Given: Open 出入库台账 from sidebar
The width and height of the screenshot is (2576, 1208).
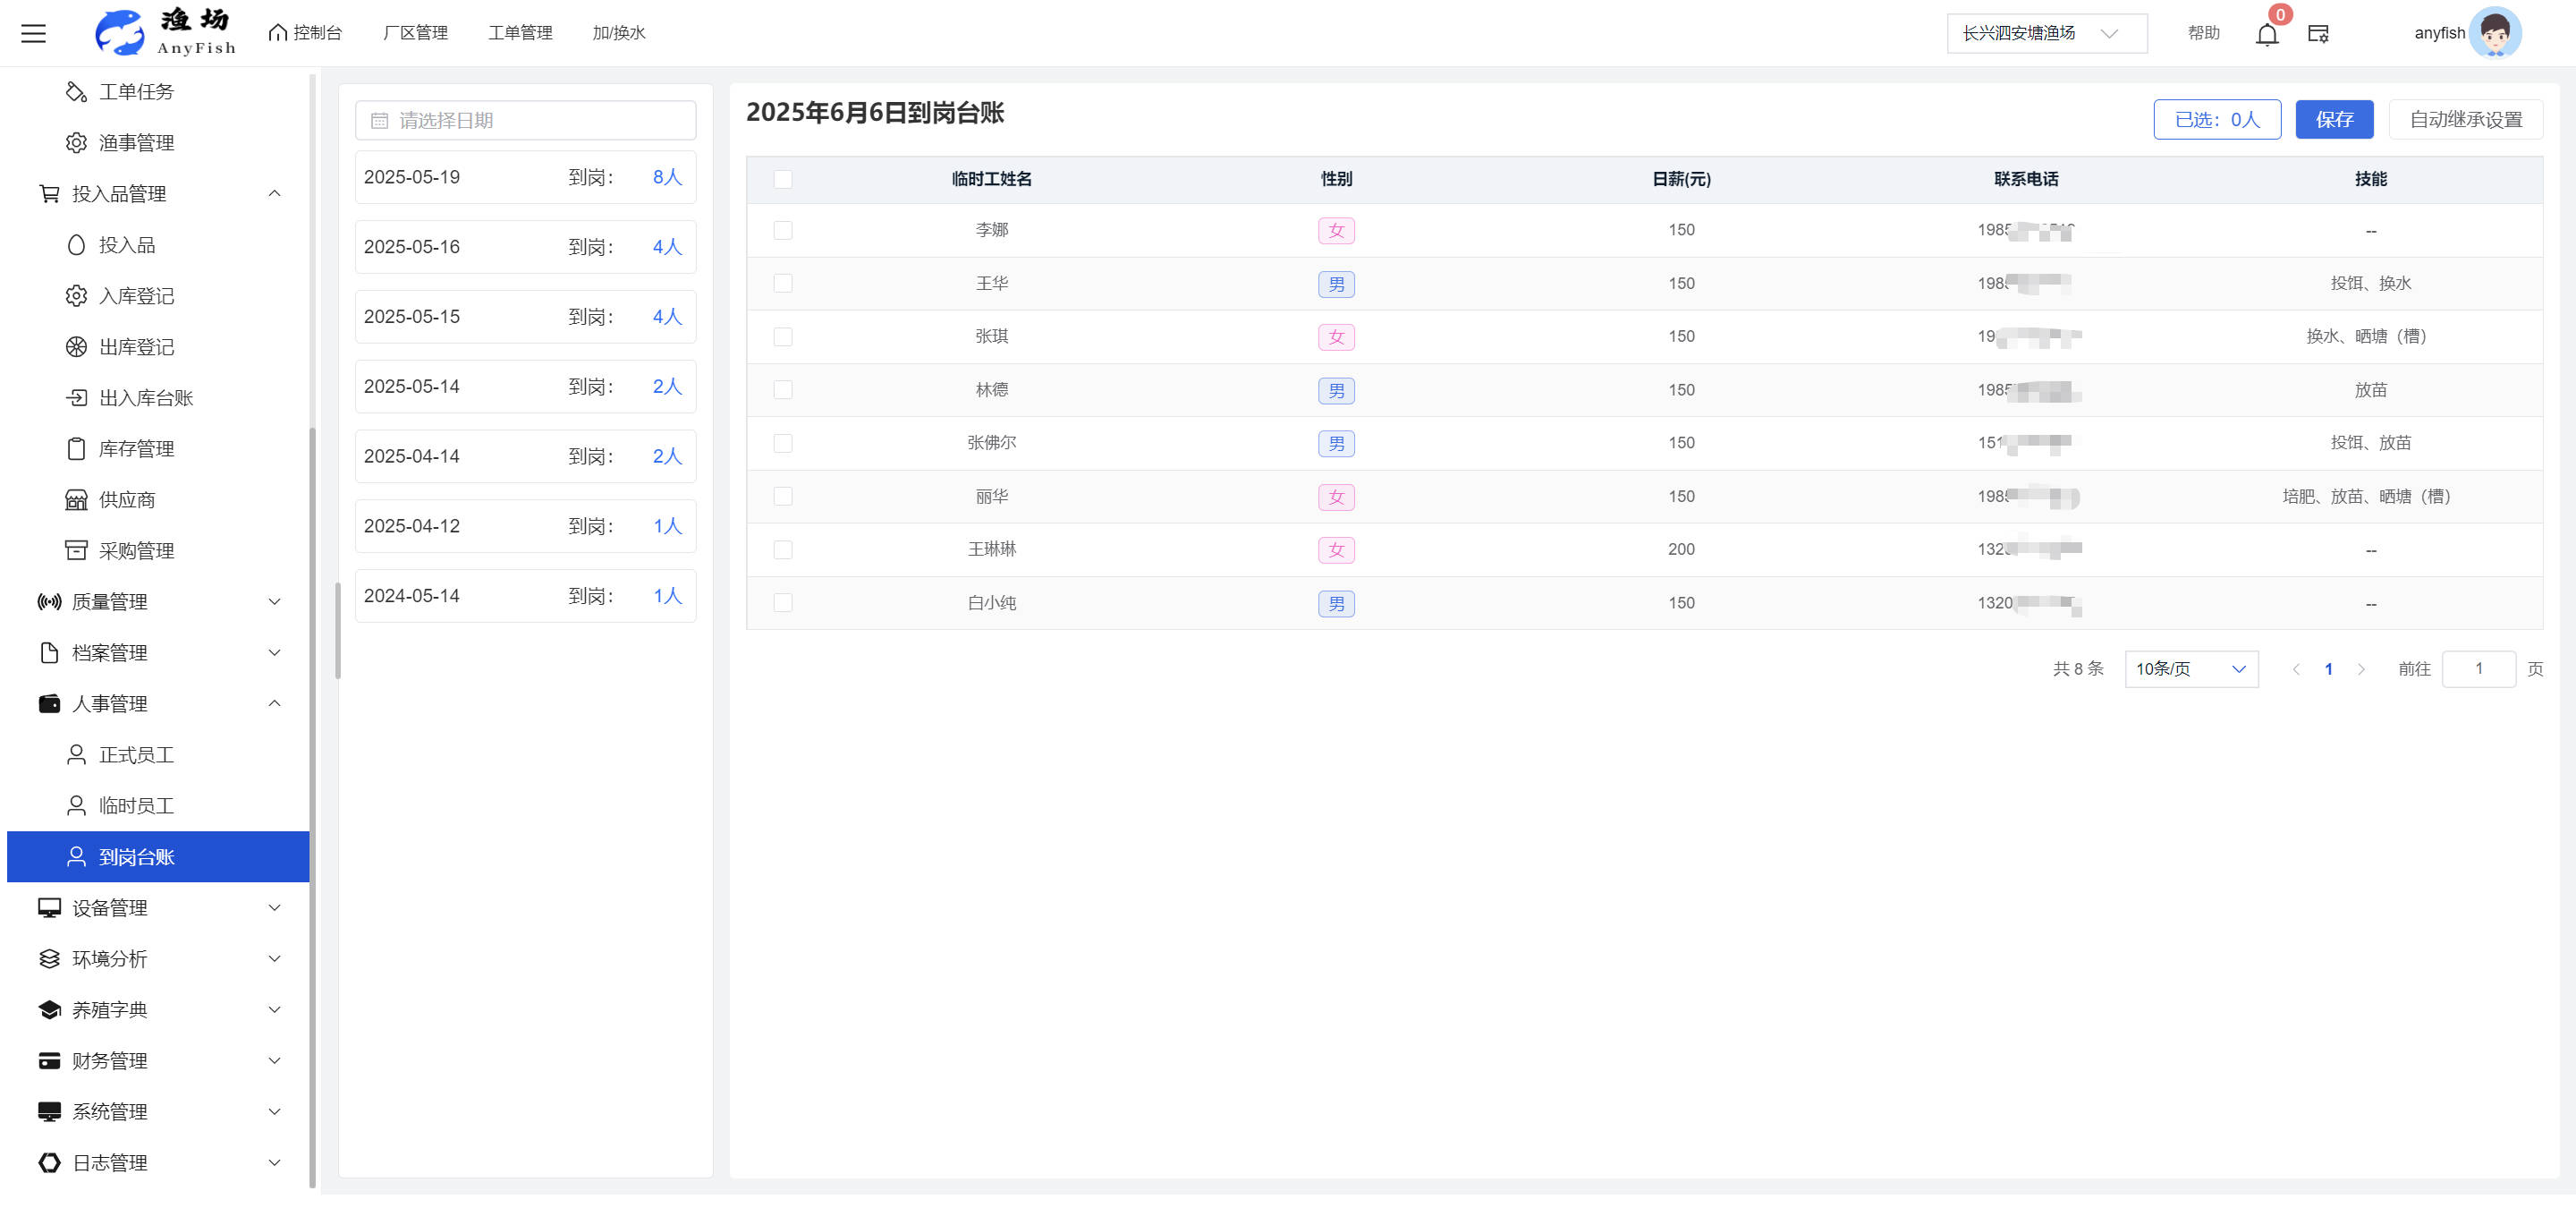Looking at the screenshot, I should (145, 398).
